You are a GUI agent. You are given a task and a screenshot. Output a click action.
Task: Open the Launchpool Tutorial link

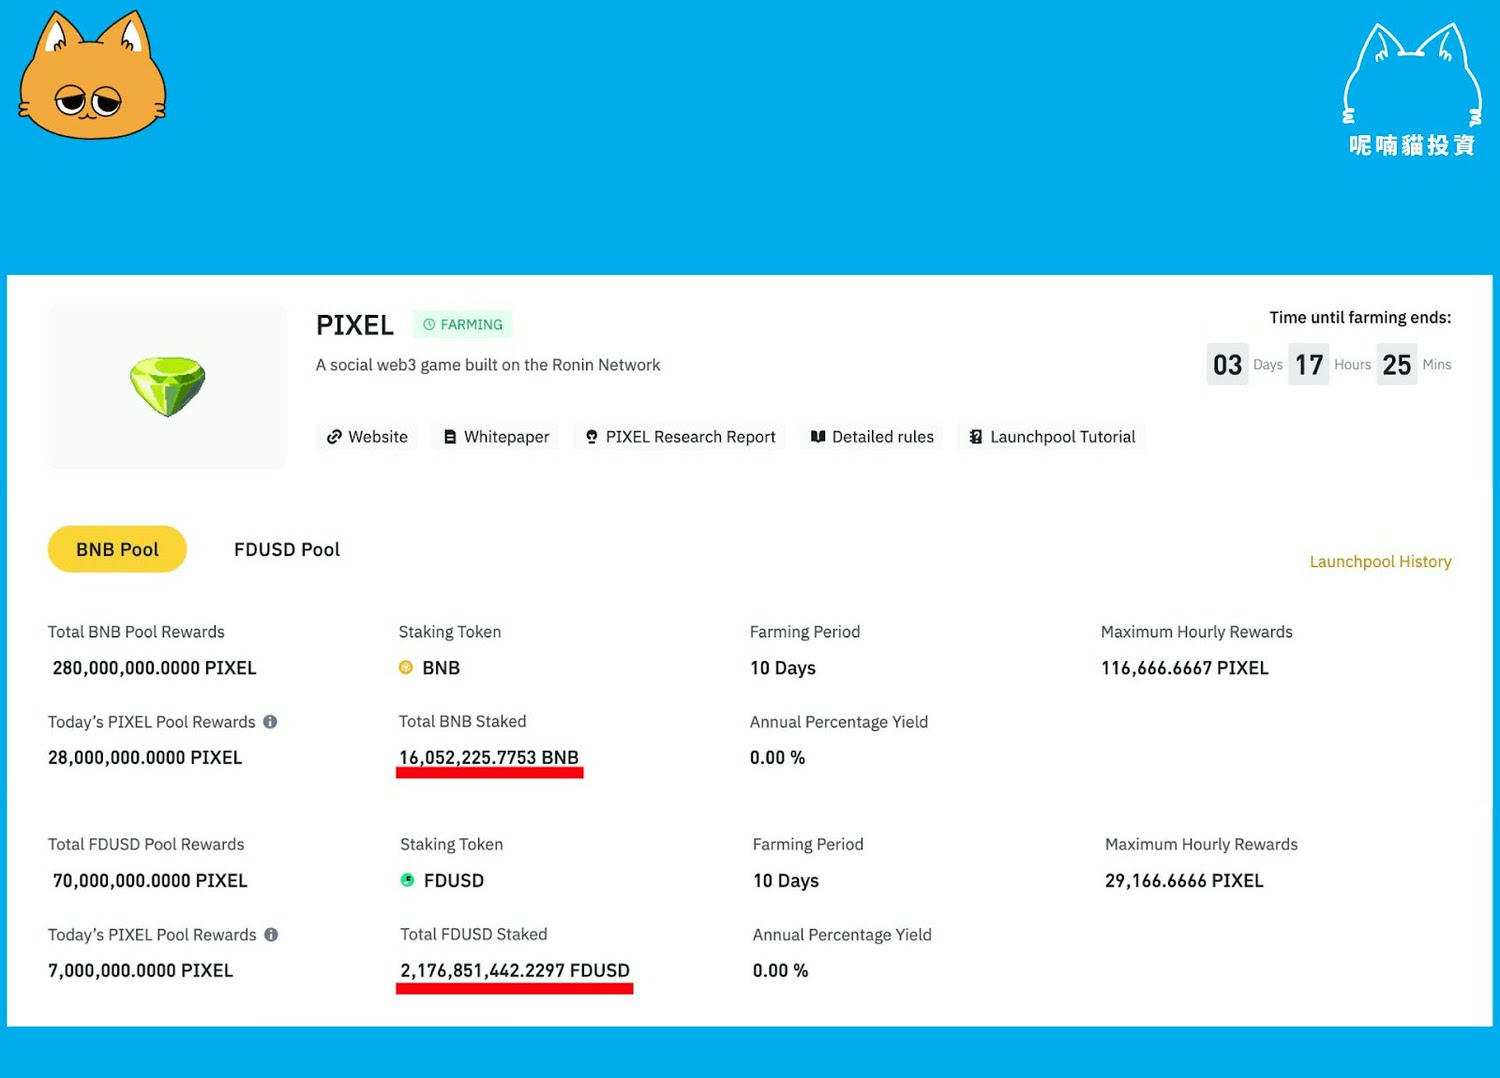coord(1052,437)
